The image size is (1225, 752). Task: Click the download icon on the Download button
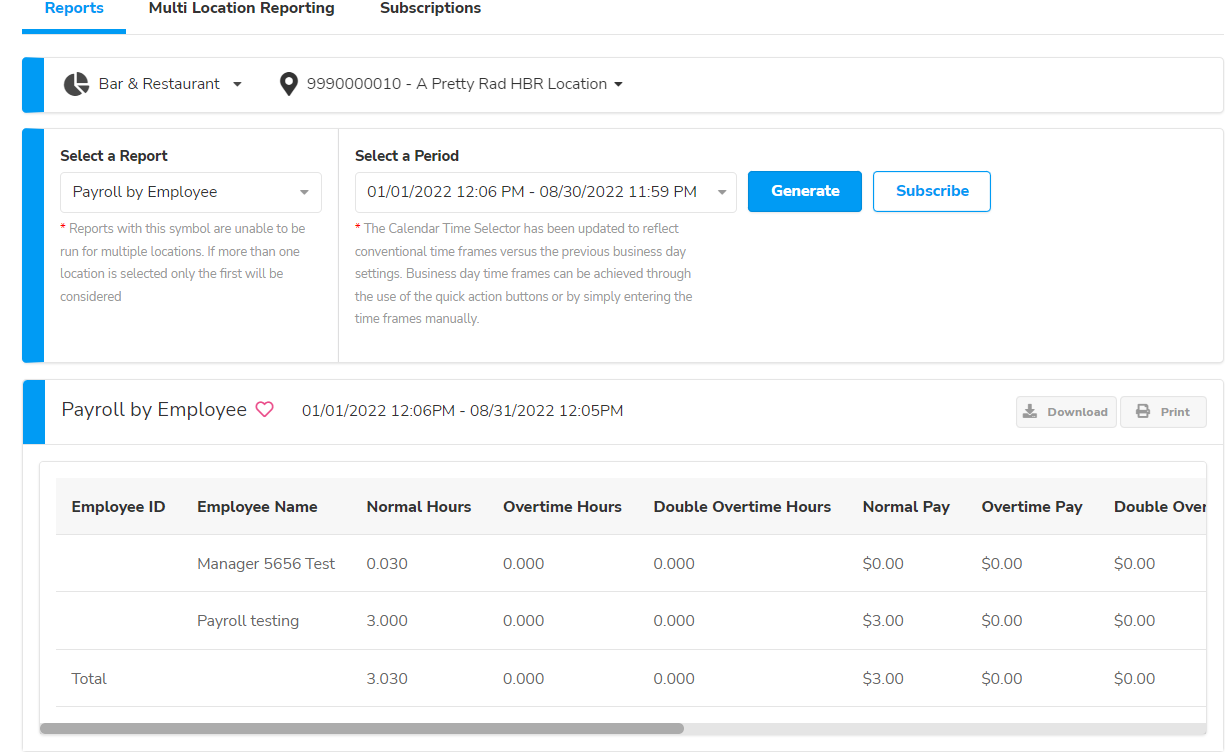coord(1031,411)
